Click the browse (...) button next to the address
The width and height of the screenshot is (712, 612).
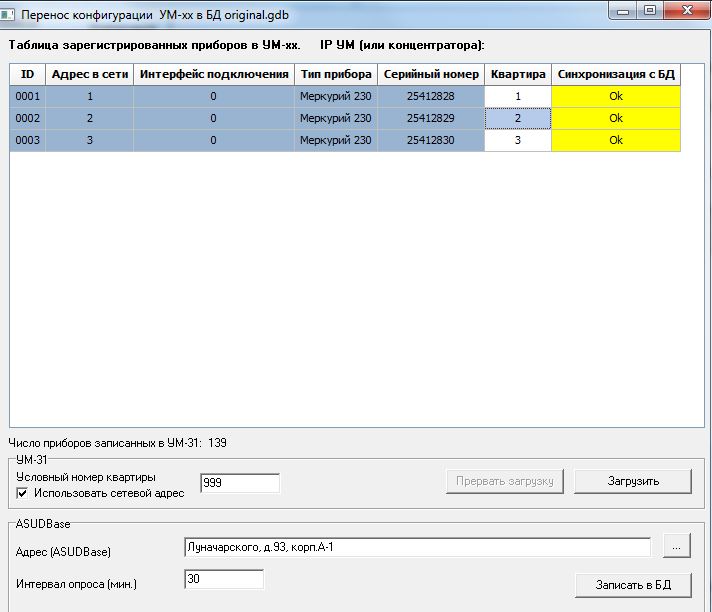(676, 547)
